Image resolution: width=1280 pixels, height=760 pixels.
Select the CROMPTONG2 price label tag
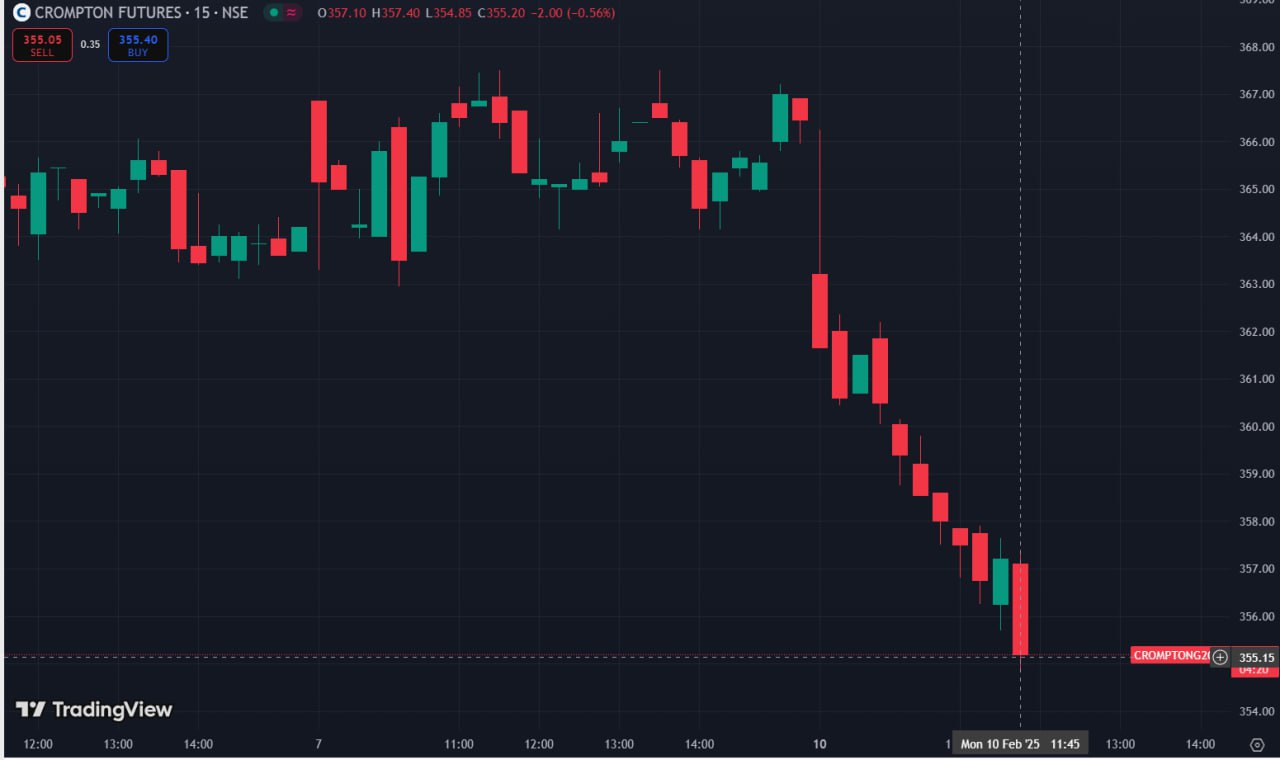click(1170, 656)
